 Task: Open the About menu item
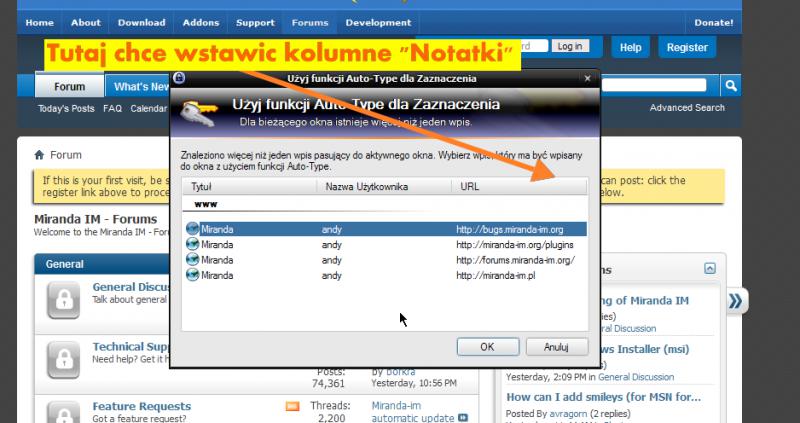point(86,23)
